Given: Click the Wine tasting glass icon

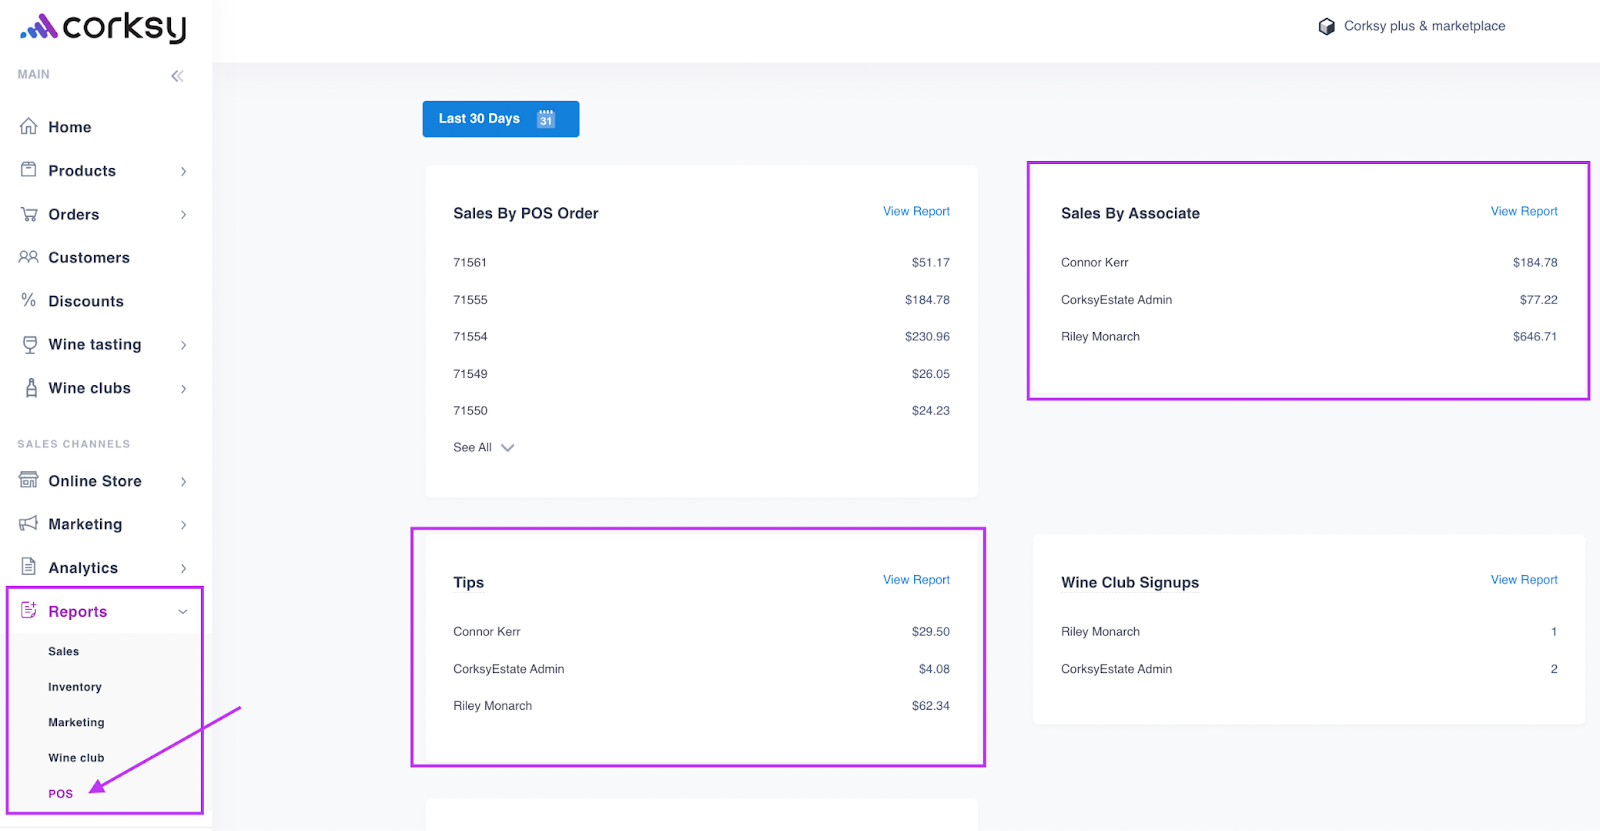Looking at the screenshot, I should [x=29, y=344].
